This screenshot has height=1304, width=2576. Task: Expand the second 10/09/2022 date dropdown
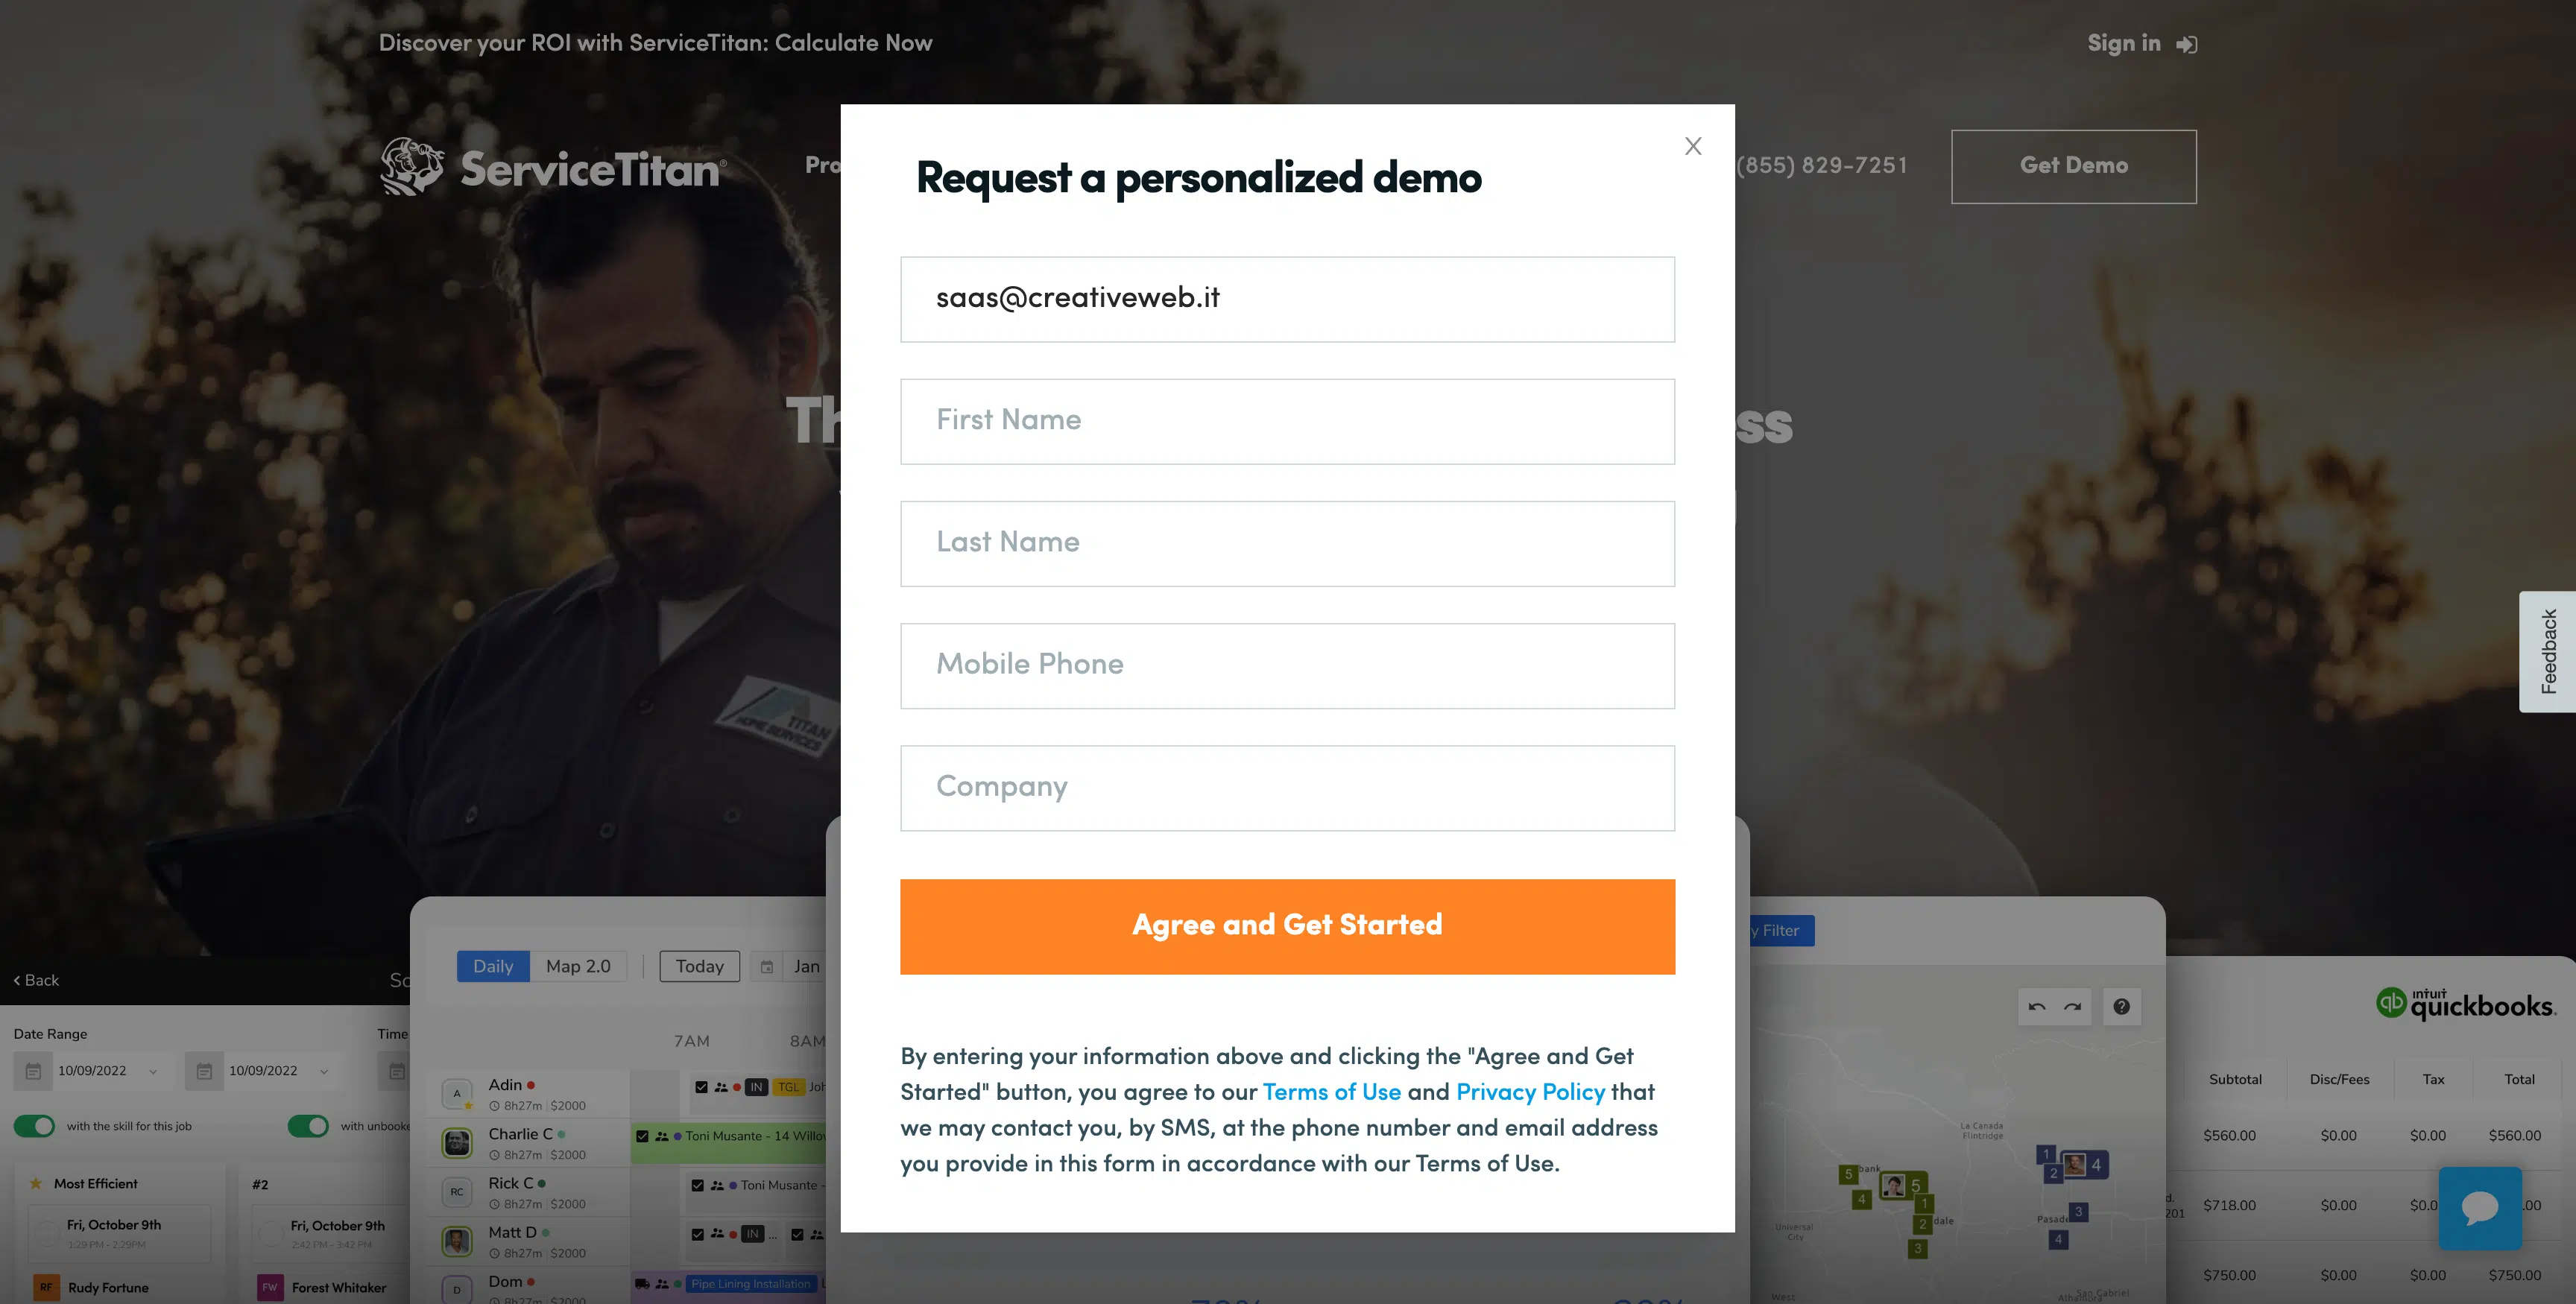click(324, 1071)
